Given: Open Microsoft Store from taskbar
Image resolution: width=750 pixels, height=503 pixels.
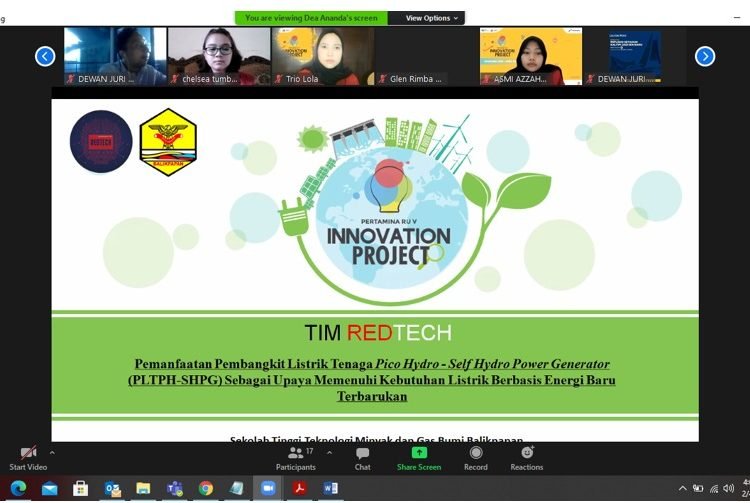Looking at the screenshot, I should (x=80, y=488).
